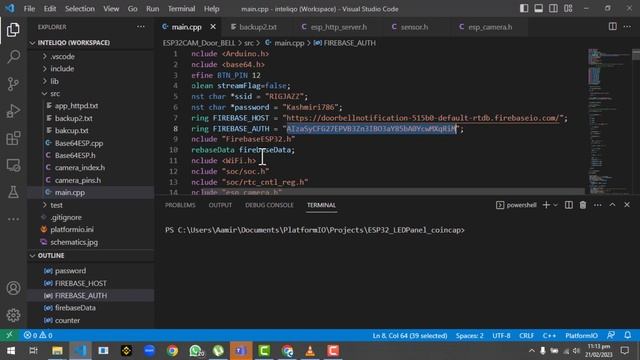Customize layout button in title bar
This screenshot has width=640, height=360.
(568, 9)
